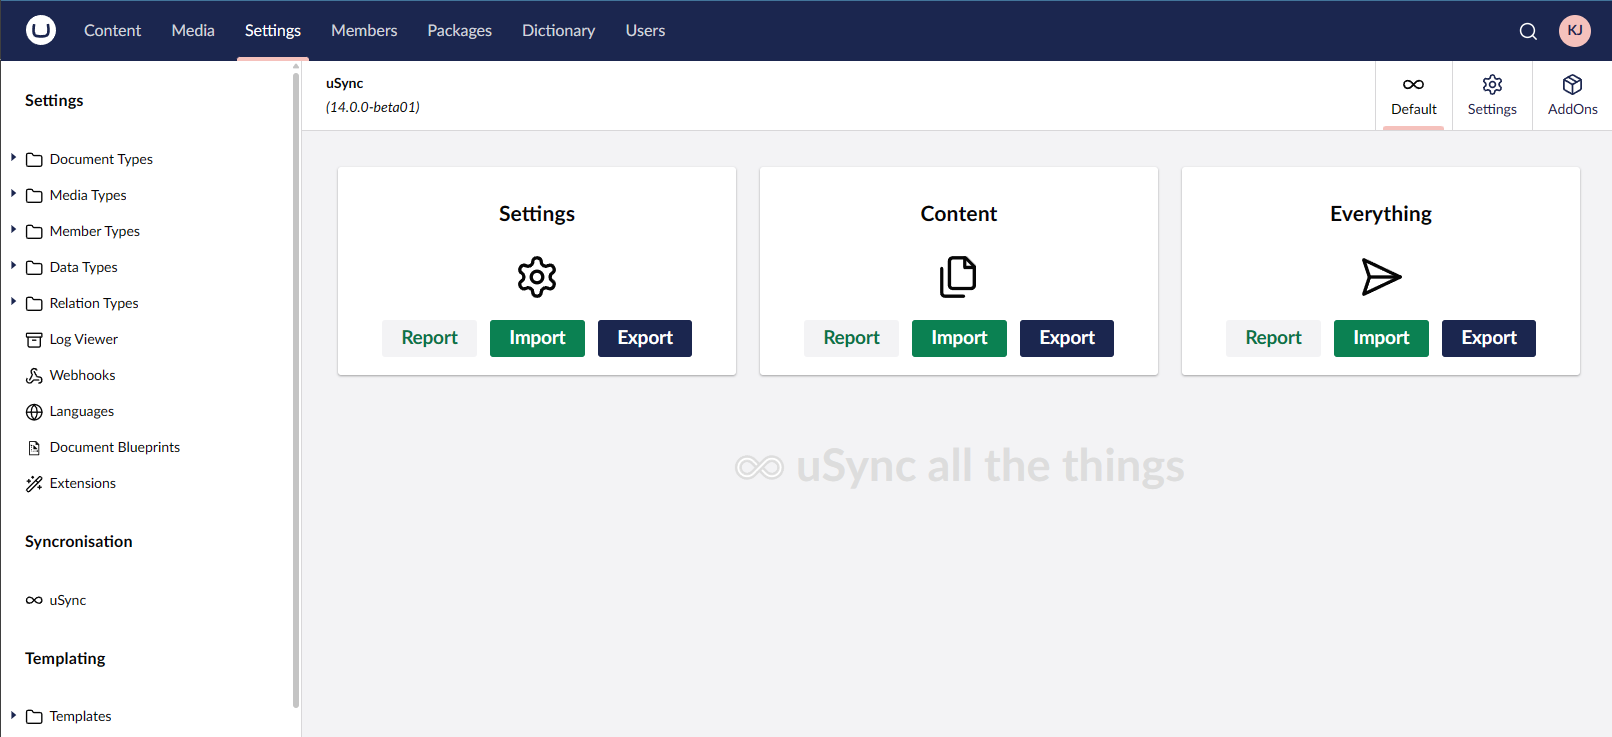
Task: Open the AddOns box icon tab
Action: pos(1572,84)
